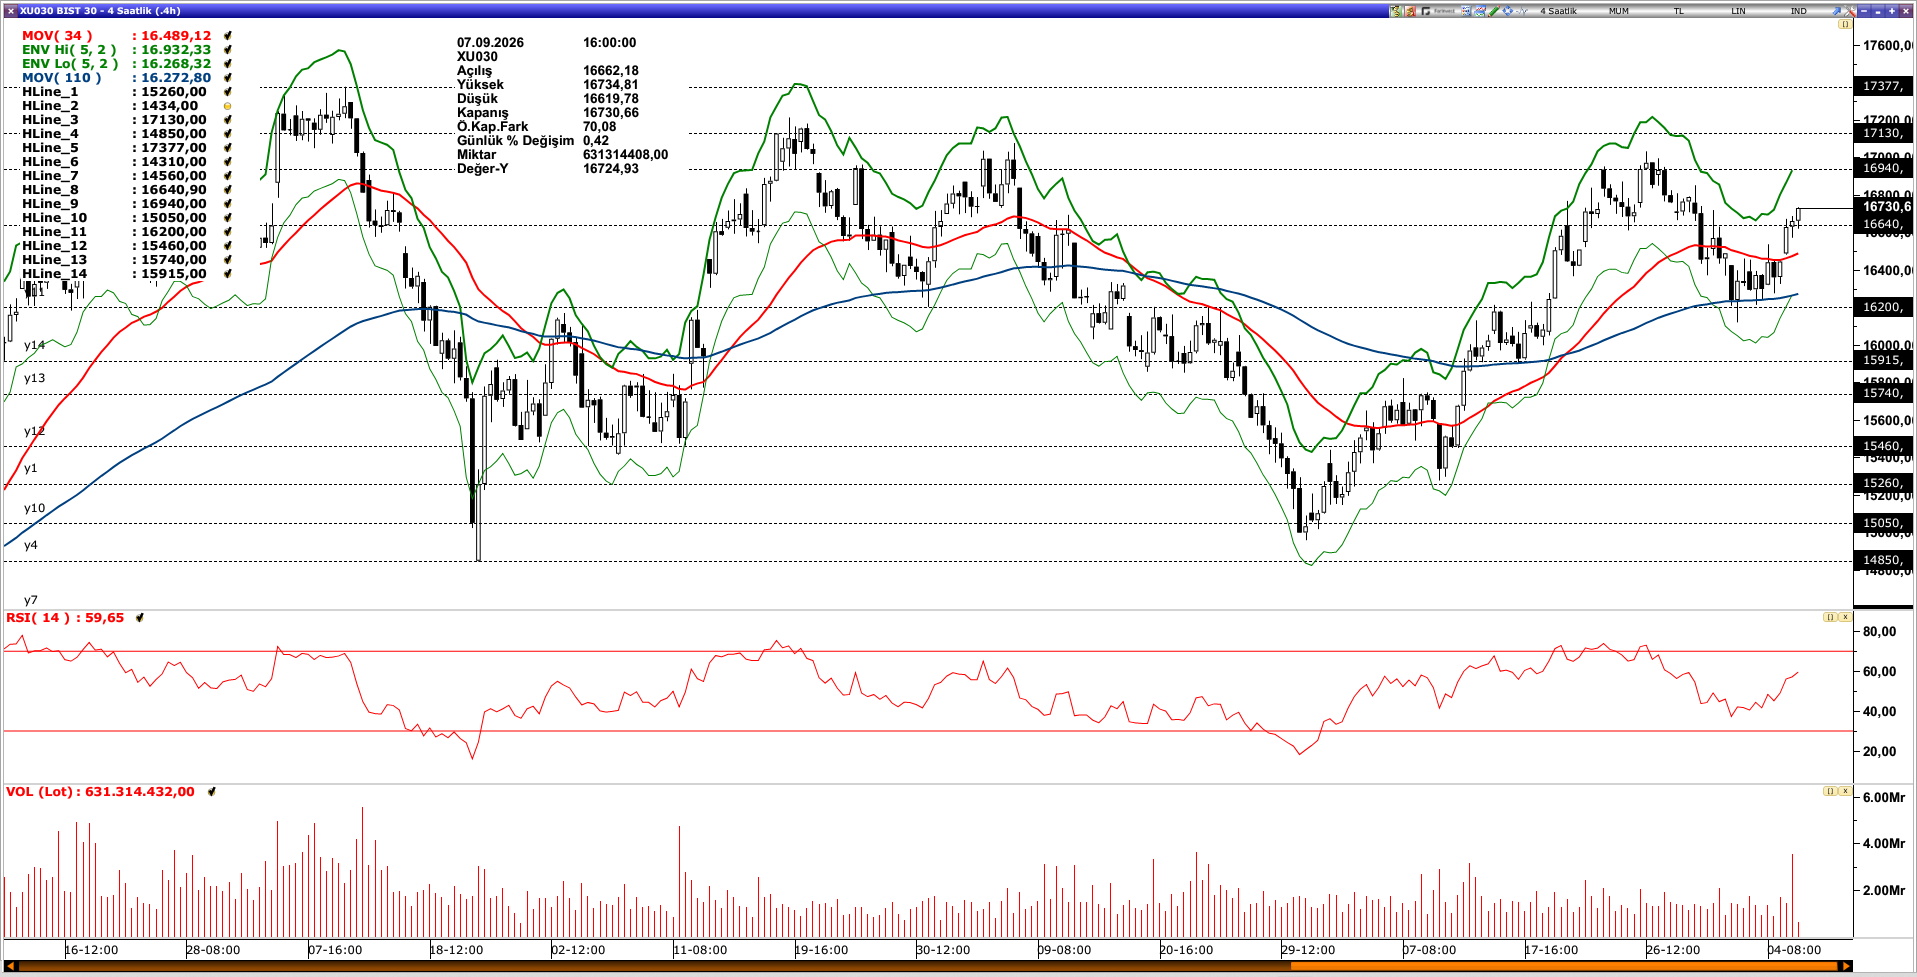
Task: Click the orange horizontal scrollbar thumb
Action: pos(1564,966)
